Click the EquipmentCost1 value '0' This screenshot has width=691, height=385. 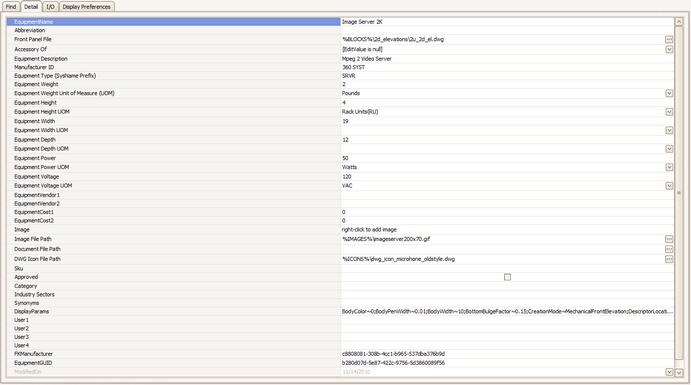coord(344,212)
